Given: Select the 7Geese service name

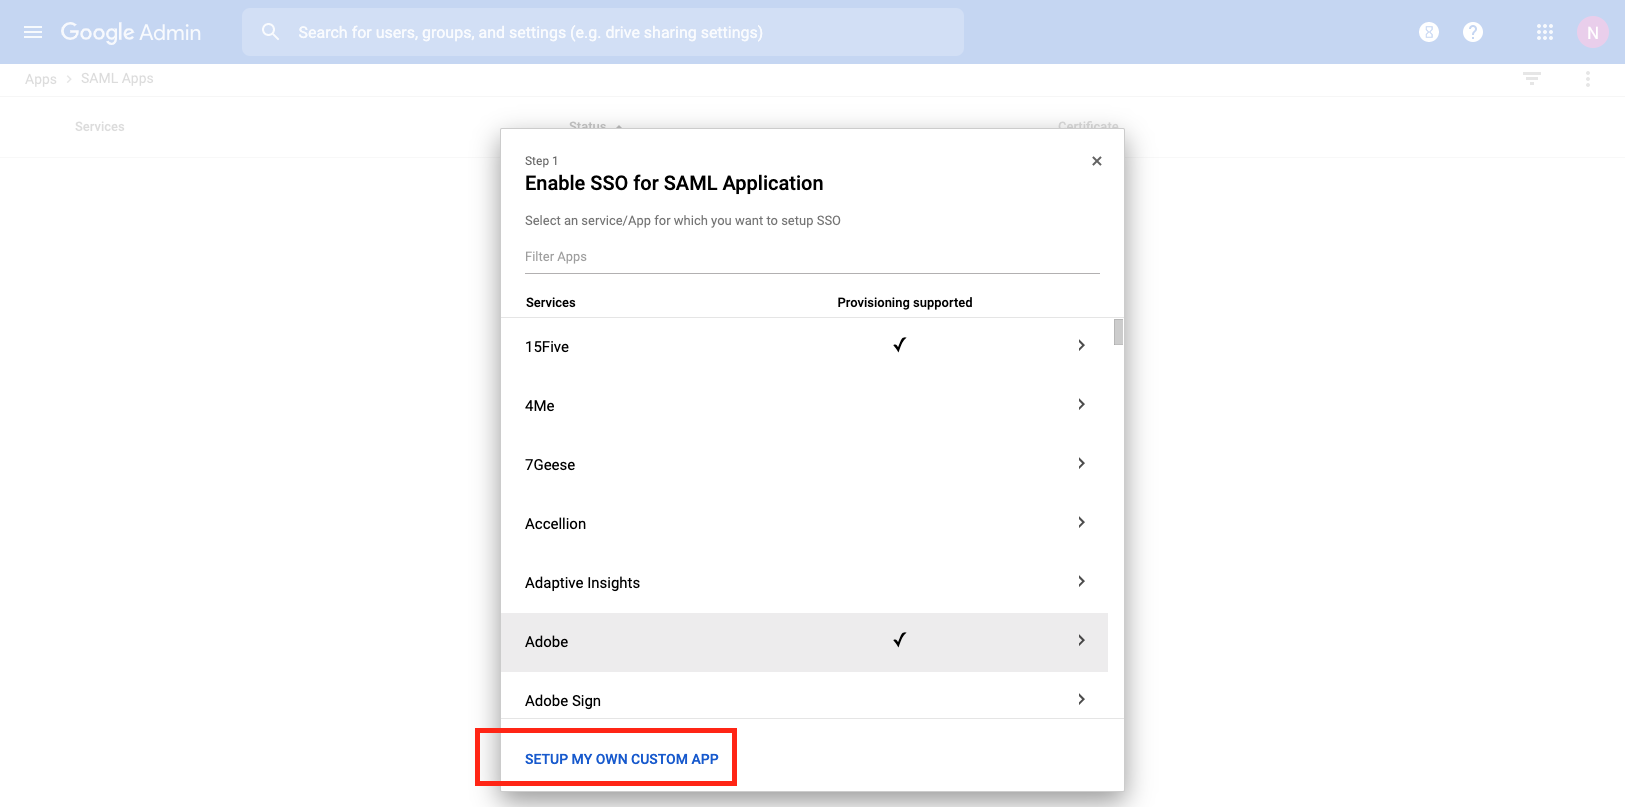Looking at the screenshot, I should point(550,465).
